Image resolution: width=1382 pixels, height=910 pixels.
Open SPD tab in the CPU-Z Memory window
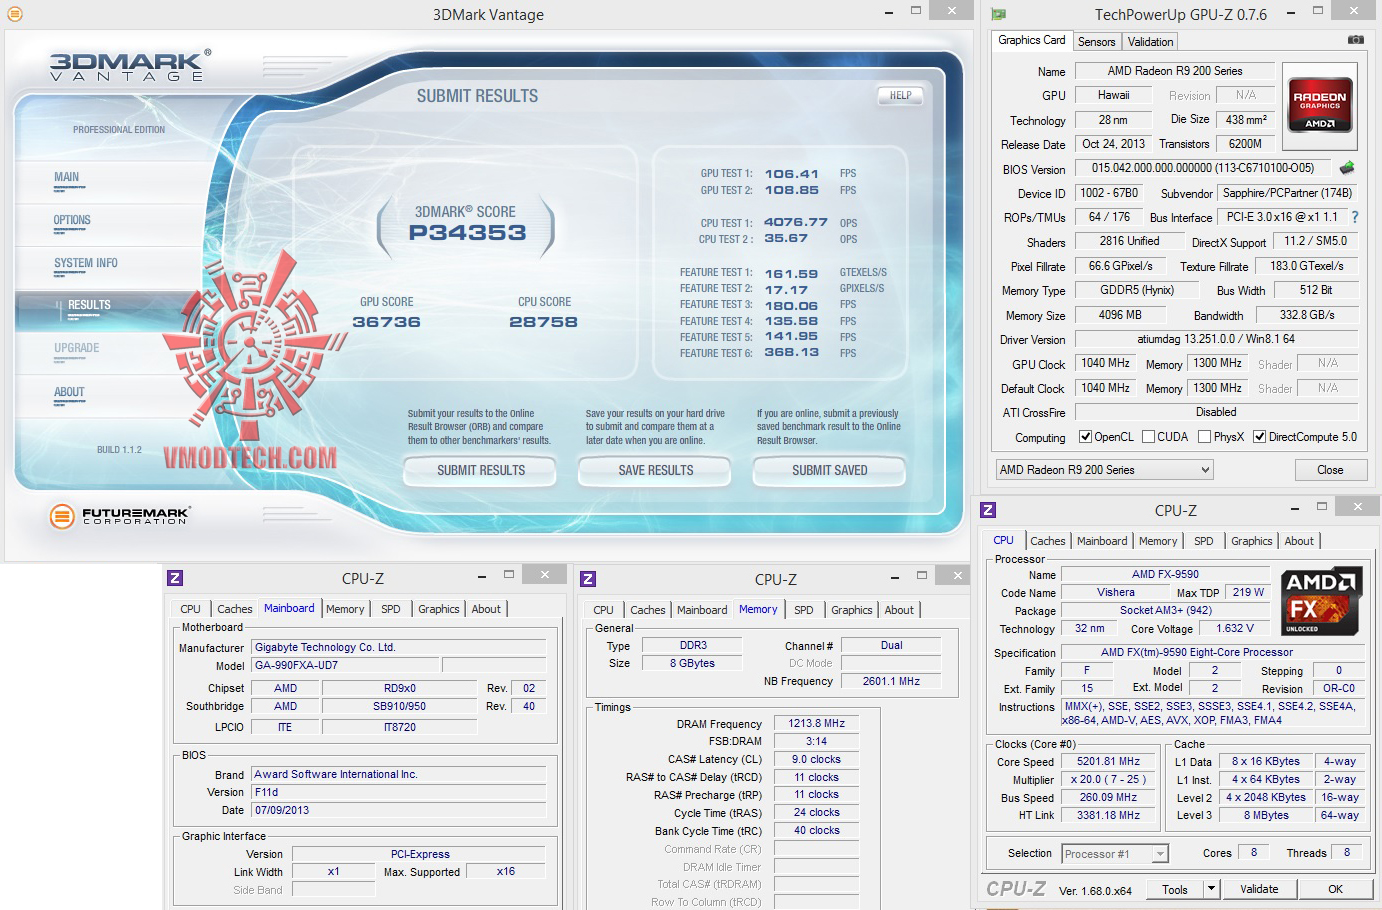[x=803, y=610]
